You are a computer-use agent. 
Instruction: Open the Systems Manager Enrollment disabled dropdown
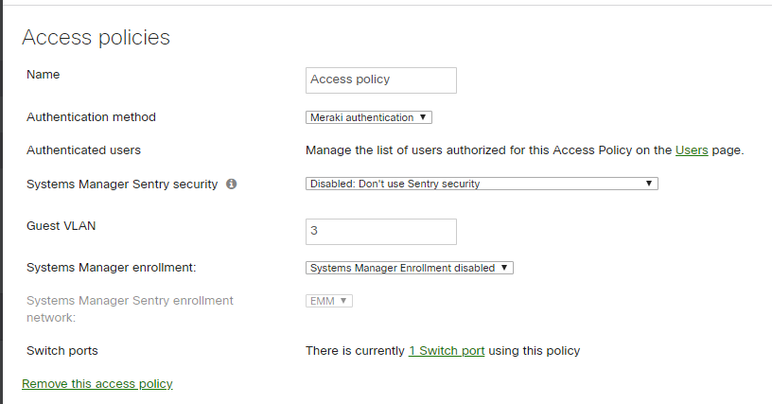point(409,267)
